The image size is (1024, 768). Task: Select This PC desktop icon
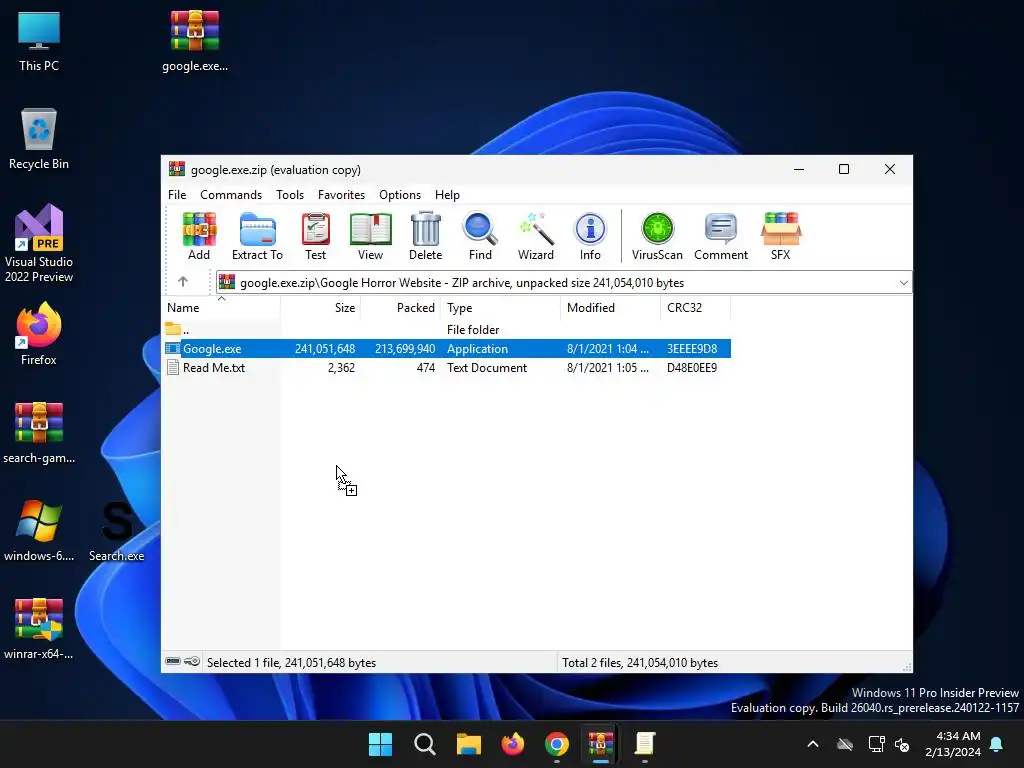click(39, 41)
